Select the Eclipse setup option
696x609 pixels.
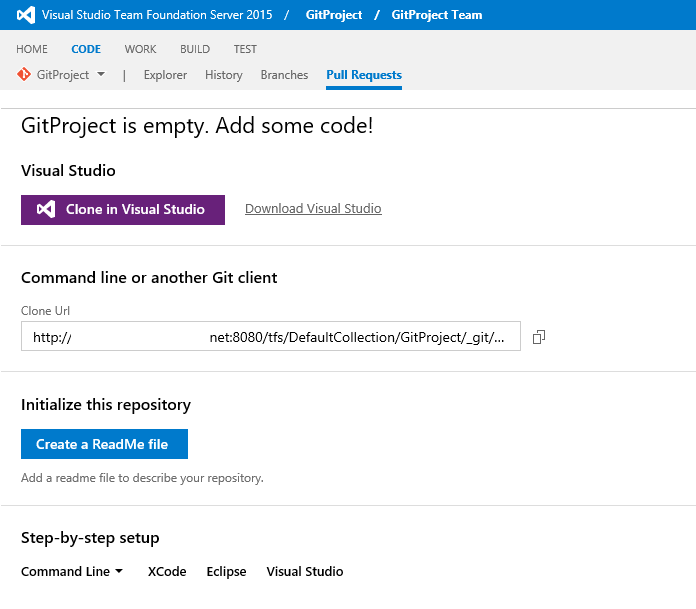tap(226, 571)
